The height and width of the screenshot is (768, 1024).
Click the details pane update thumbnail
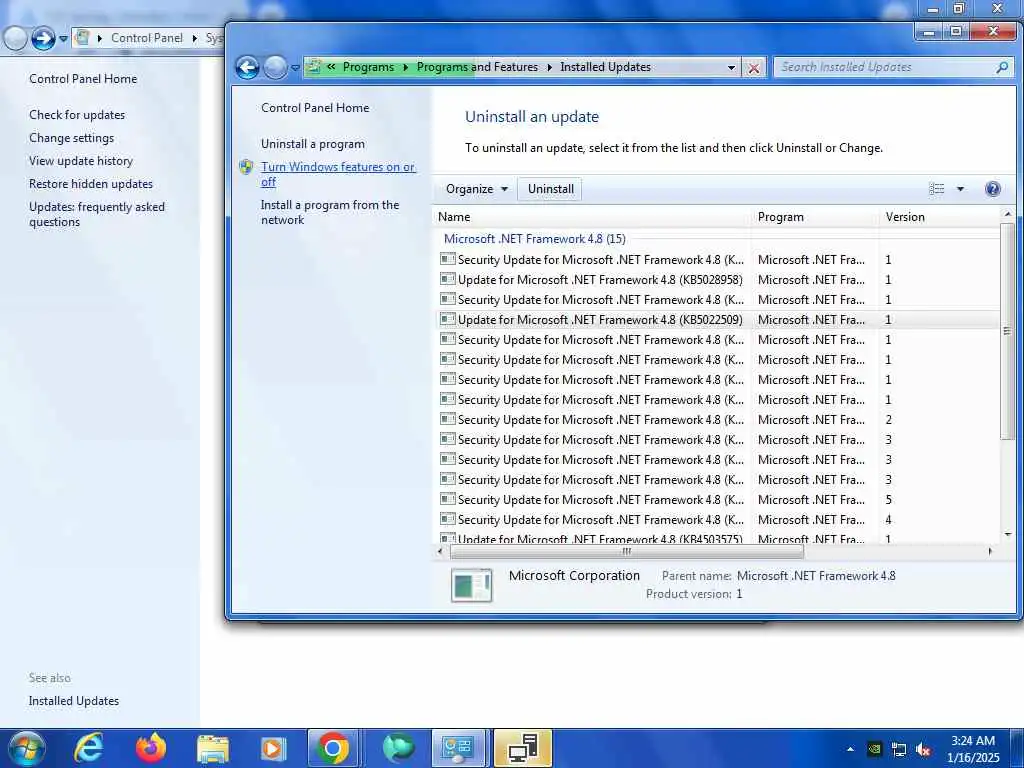(x=471, y=584)
